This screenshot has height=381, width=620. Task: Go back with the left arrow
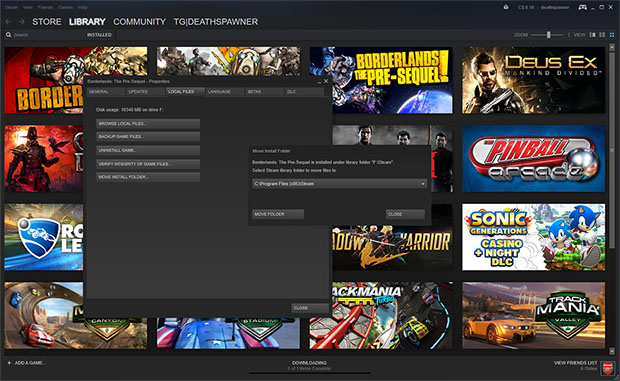coord(8,22)
